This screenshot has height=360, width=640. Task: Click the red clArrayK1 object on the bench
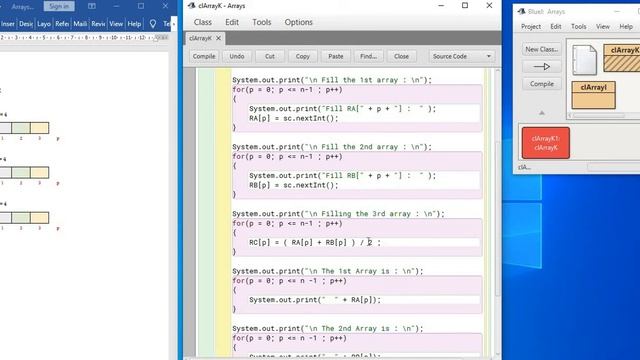[546, 143]
